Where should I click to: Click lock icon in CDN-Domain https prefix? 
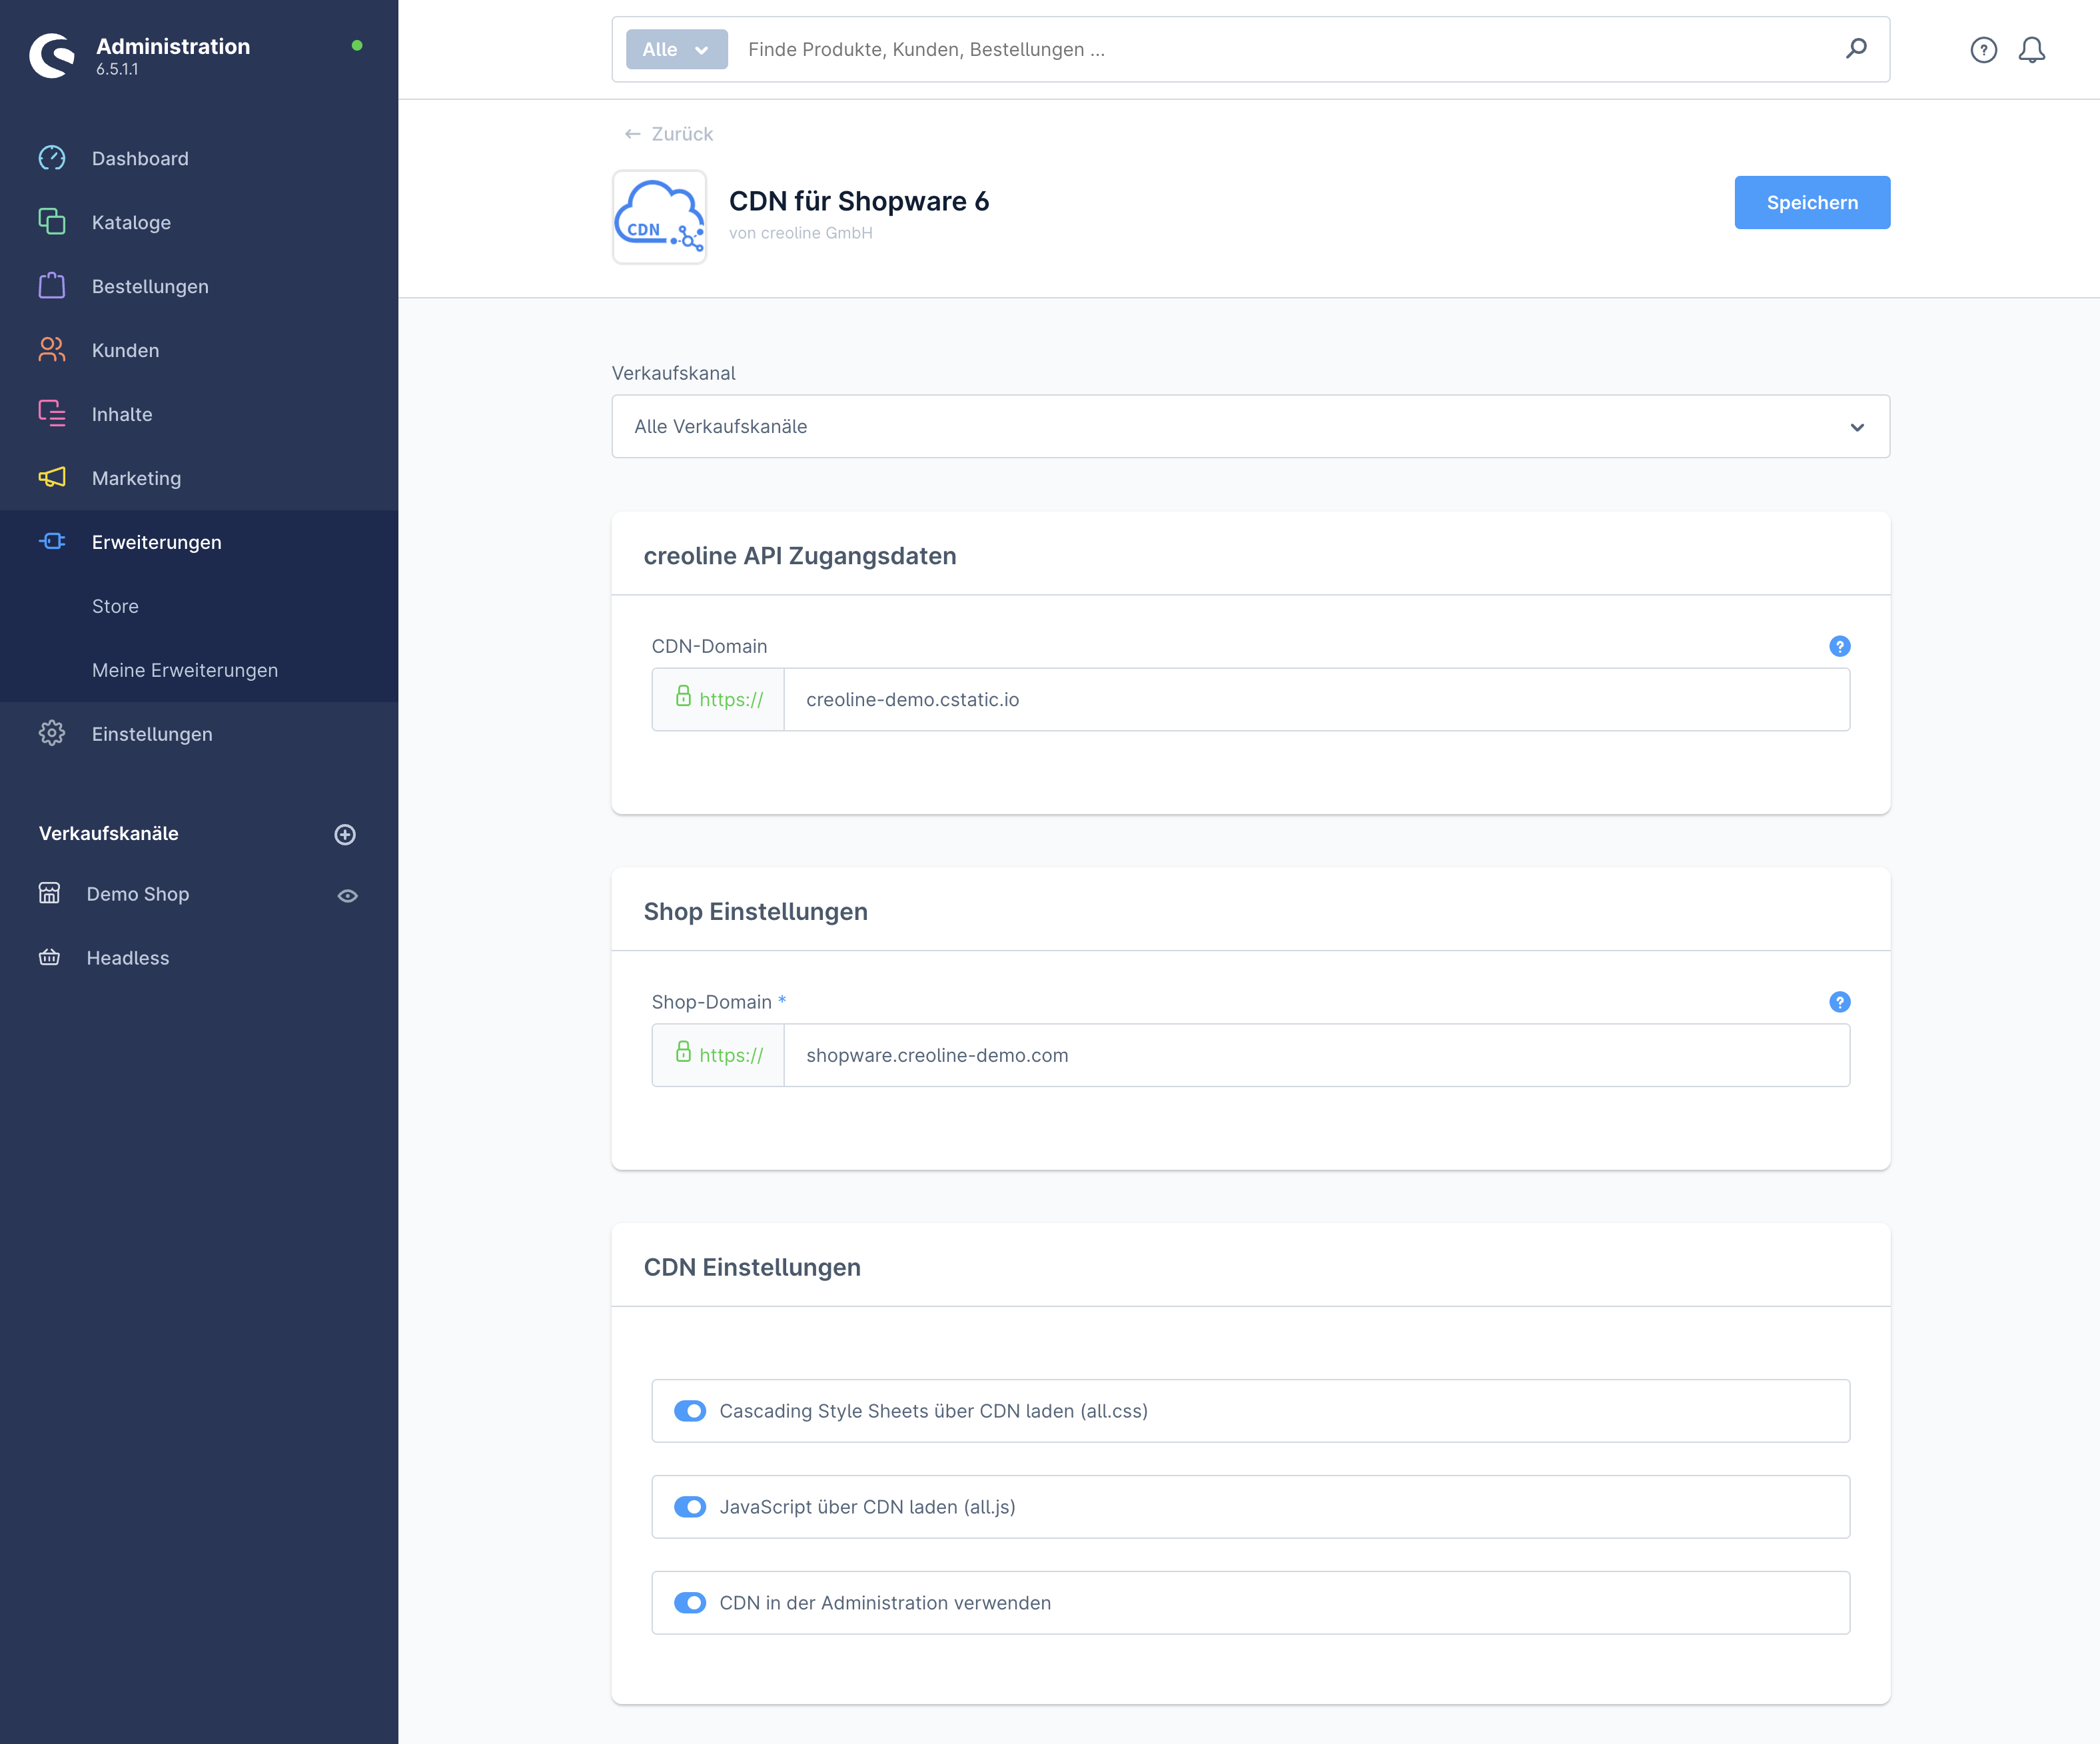click(x=683, y=697)
